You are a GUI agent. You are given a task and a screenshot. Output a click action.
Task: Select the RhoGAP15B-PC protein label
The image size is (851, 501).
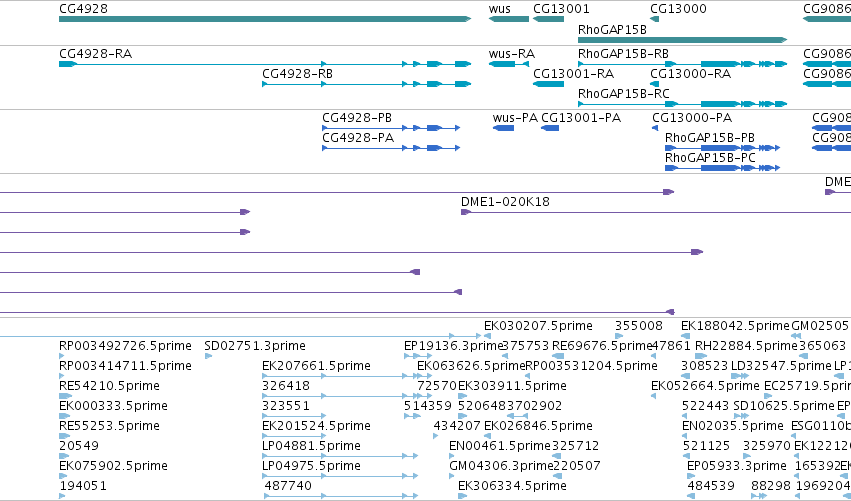click(x=710, y=158)
